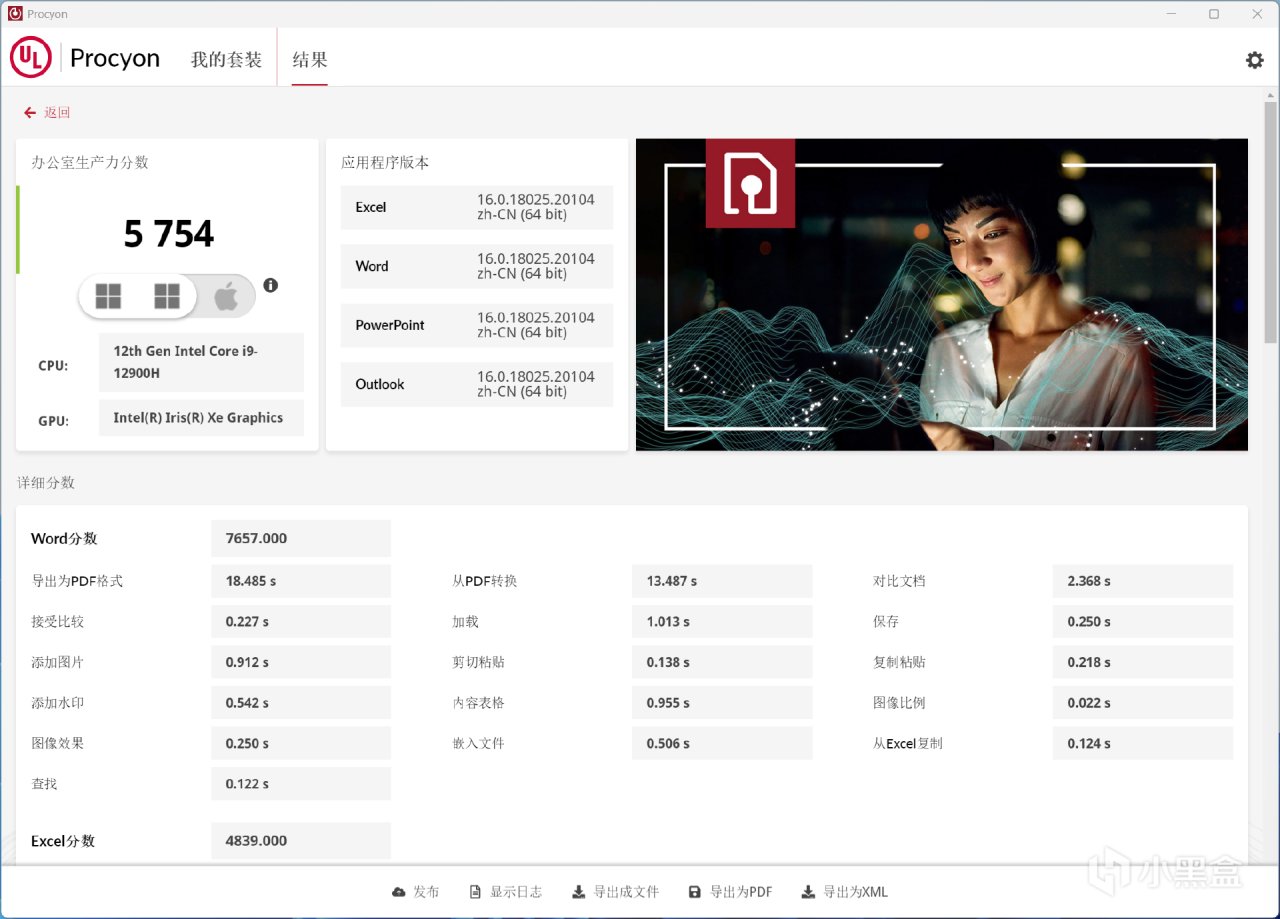This screenshot has height=919, width=1280.
Task: Click the Outlook application version label
Action: tap(380, 384)
